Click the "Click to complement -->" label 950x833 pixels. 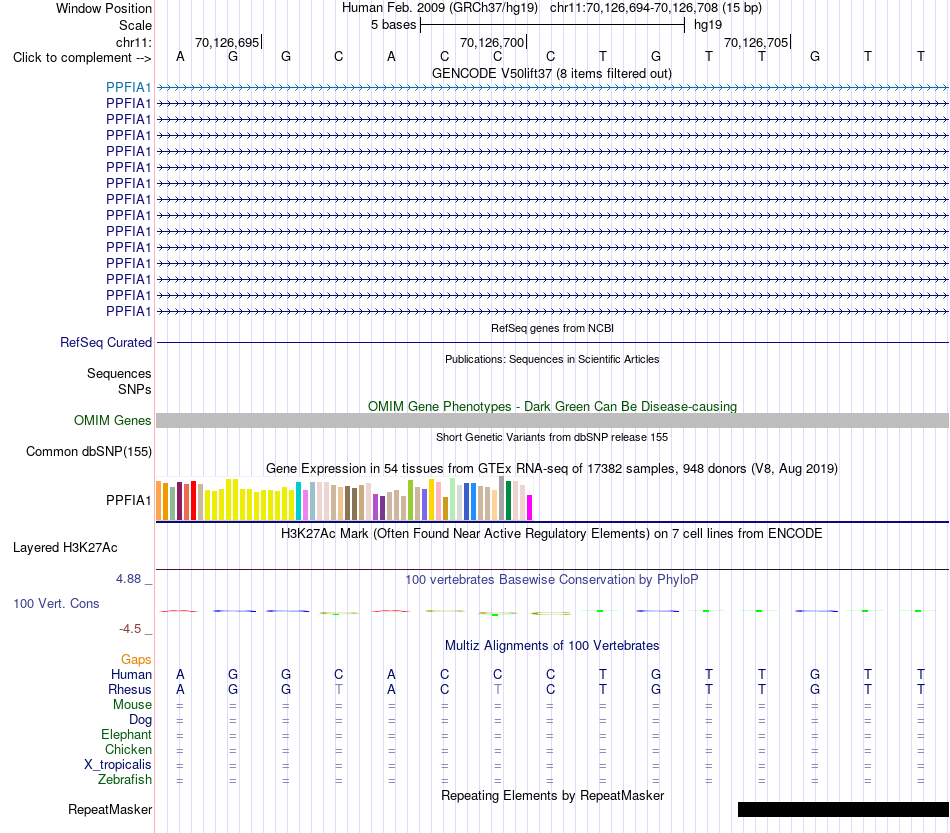82,58
